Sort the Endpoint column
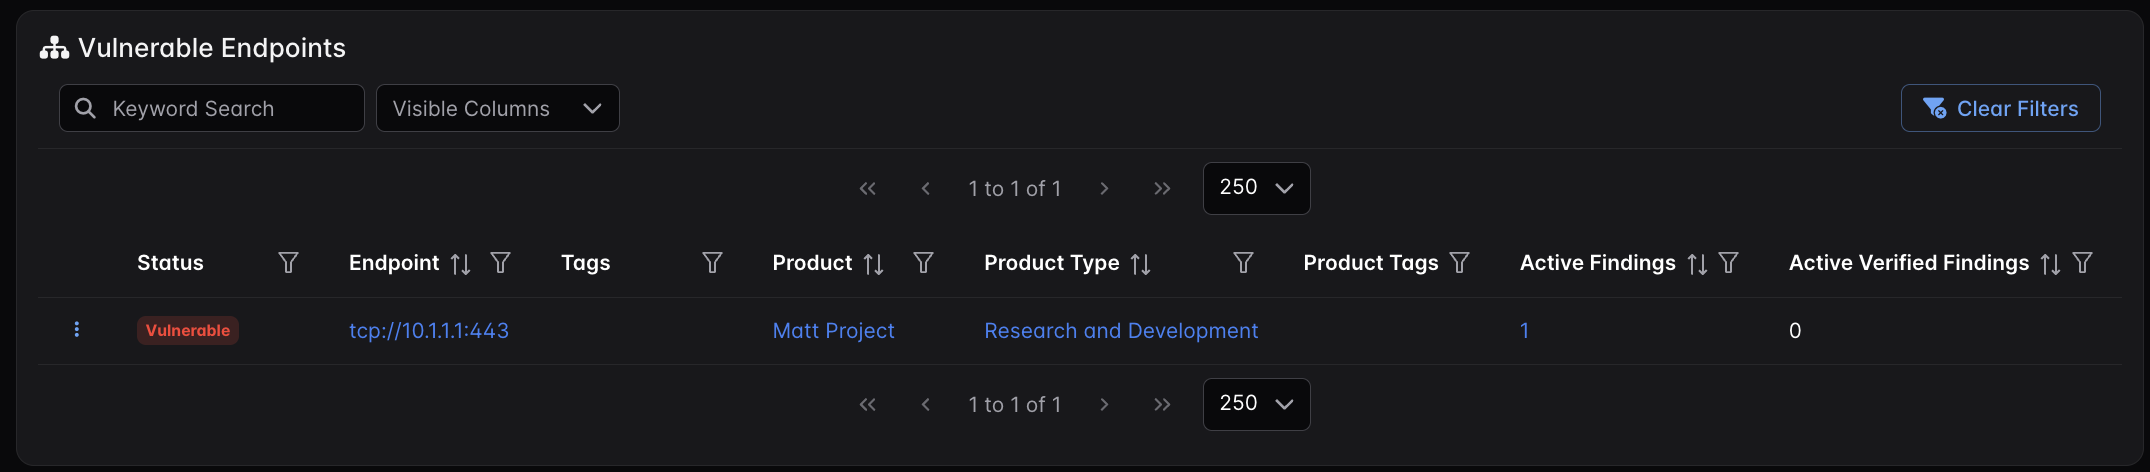Image resolution: width=2150 pixels, height=472 pixels. pos(460,264)
